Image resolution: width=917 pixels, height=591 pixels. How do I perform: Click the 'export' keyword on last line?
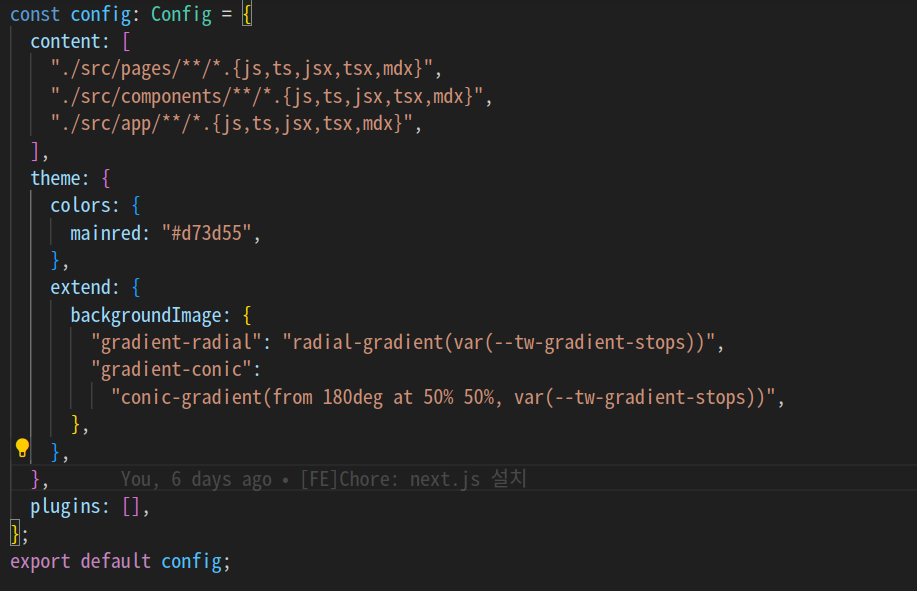tap(40, 562)
